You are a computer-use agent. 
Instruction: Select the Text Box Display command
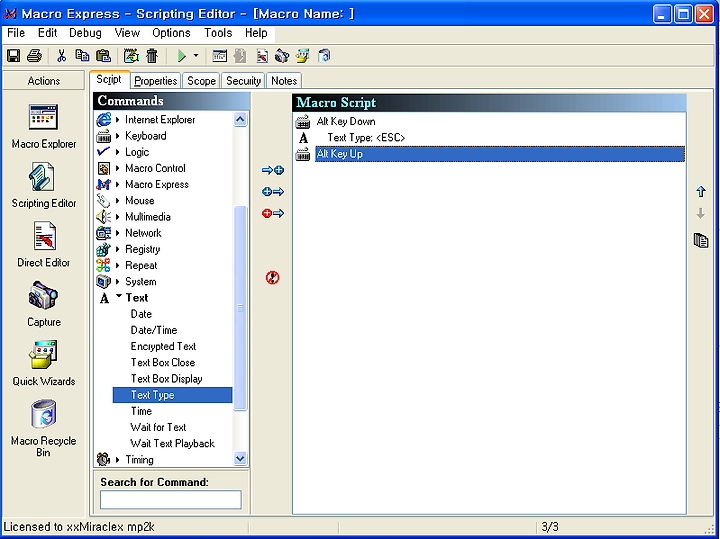[x=166, y=379]
